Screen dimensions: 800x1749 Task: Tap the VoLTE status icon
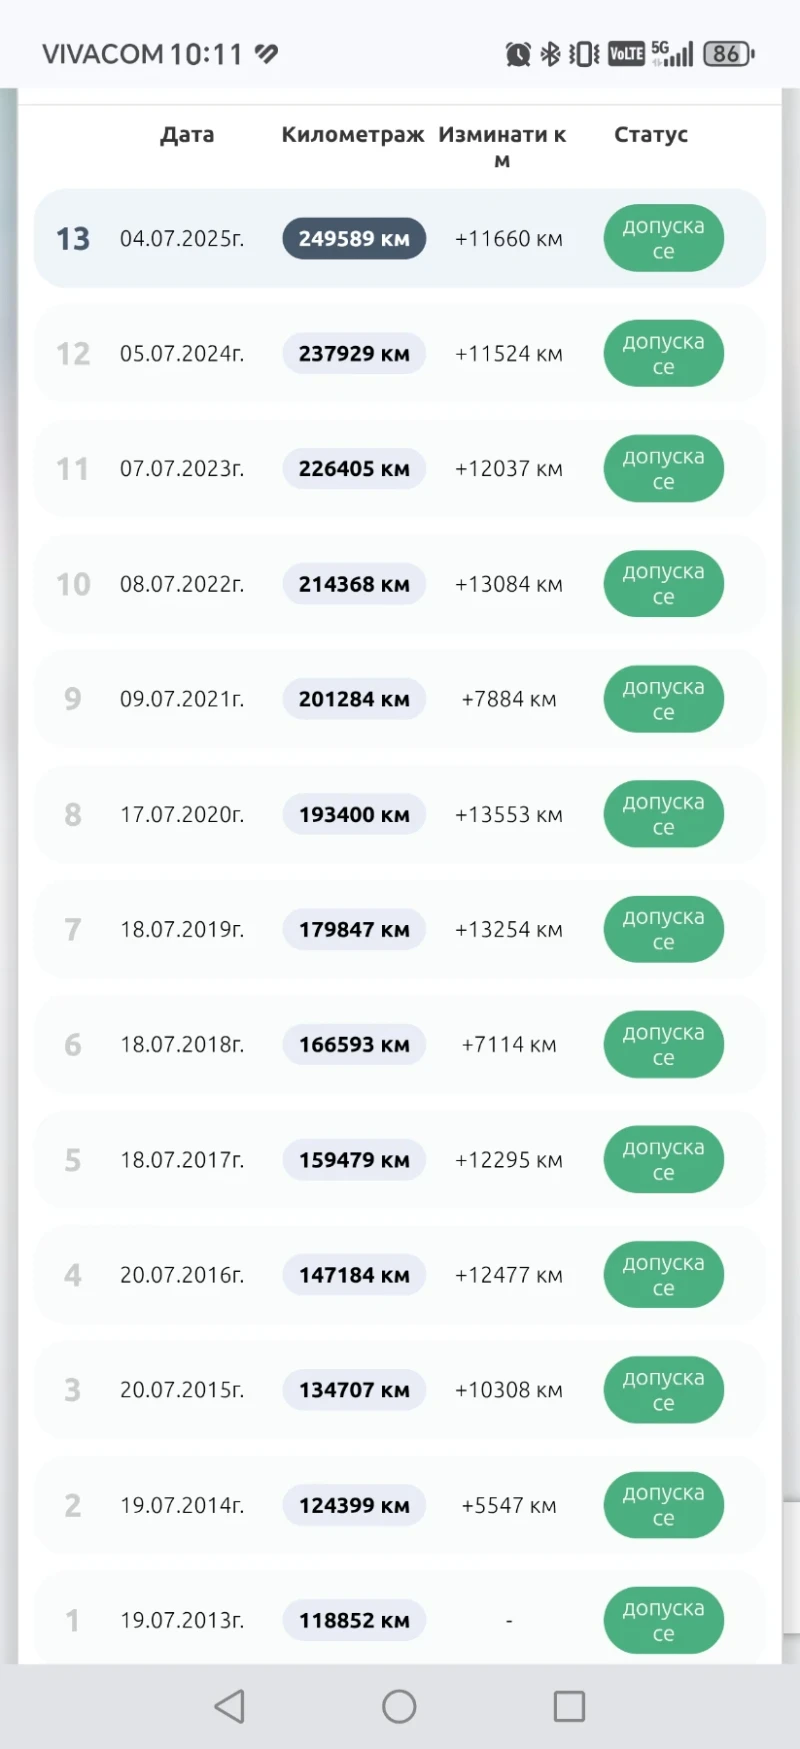[627, 54]
